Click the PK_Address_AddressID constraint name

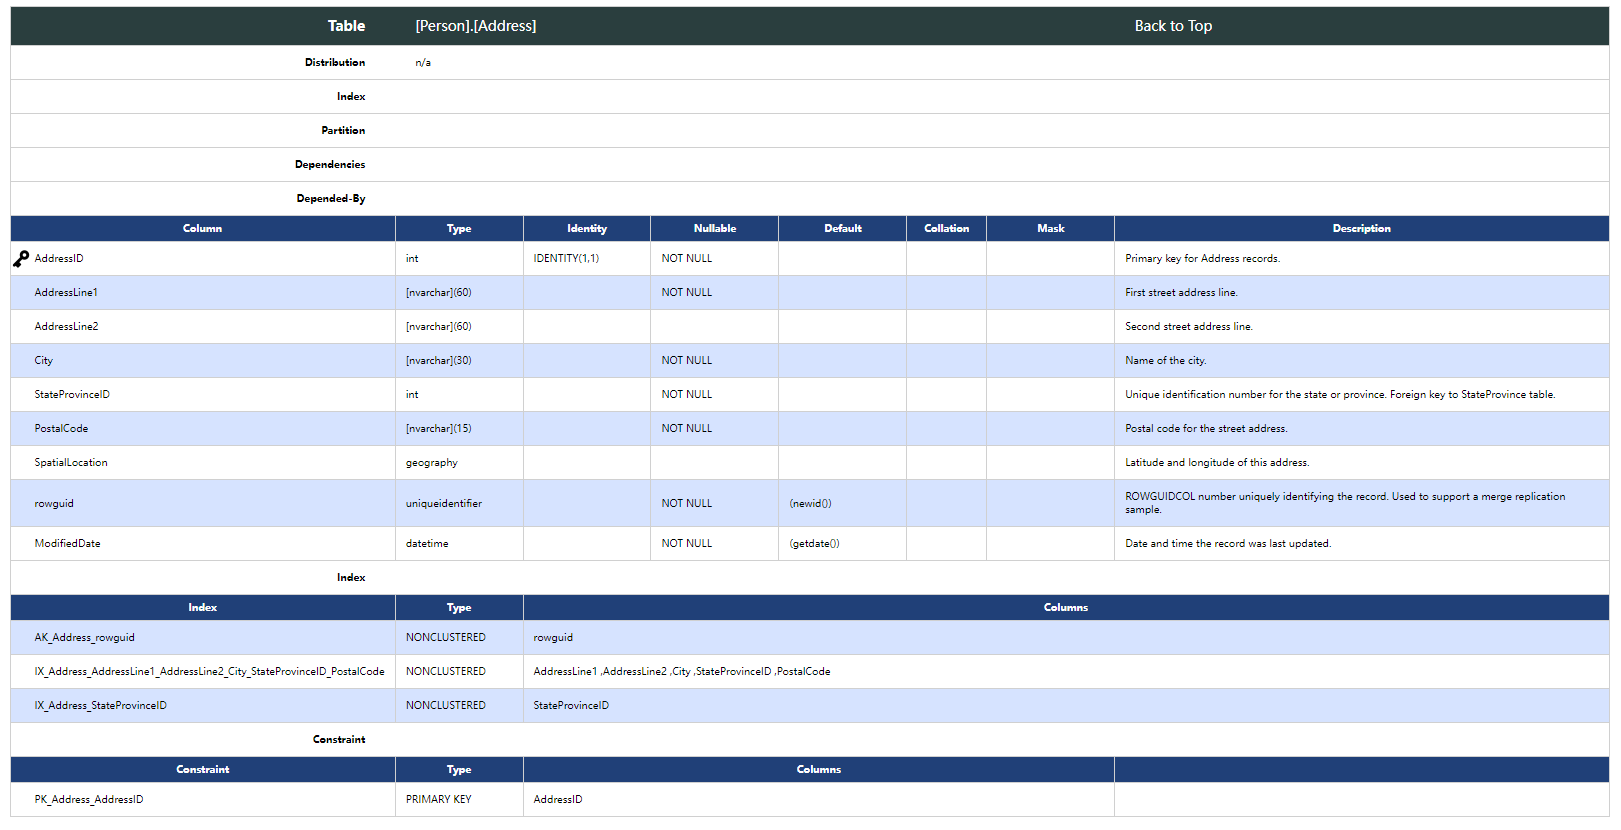[x=88, y=800]
